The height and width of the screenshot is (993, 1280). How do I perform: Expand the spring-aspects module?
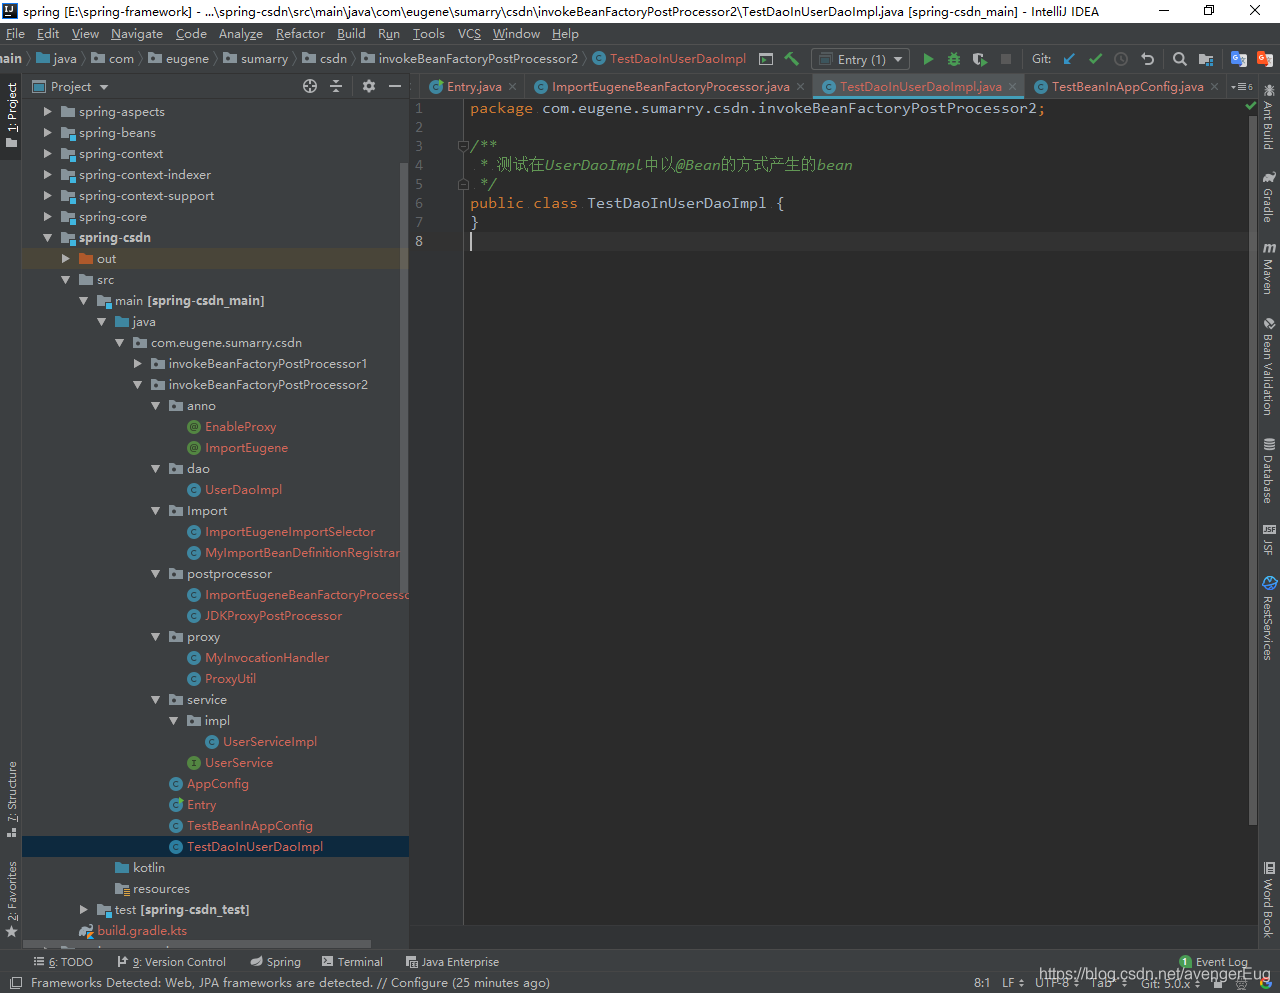click(47, 112)
